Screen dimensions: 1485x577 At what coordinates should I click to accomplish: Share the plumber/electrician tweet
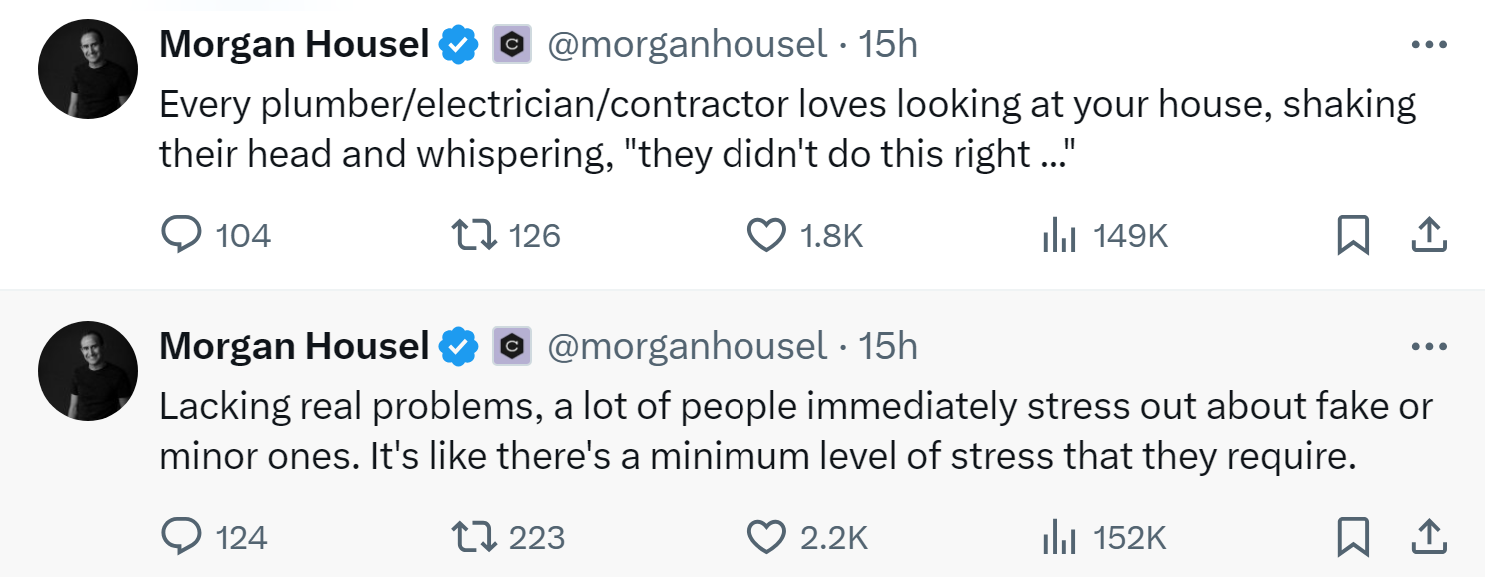pyautogui.click(x=1428, y=235)
